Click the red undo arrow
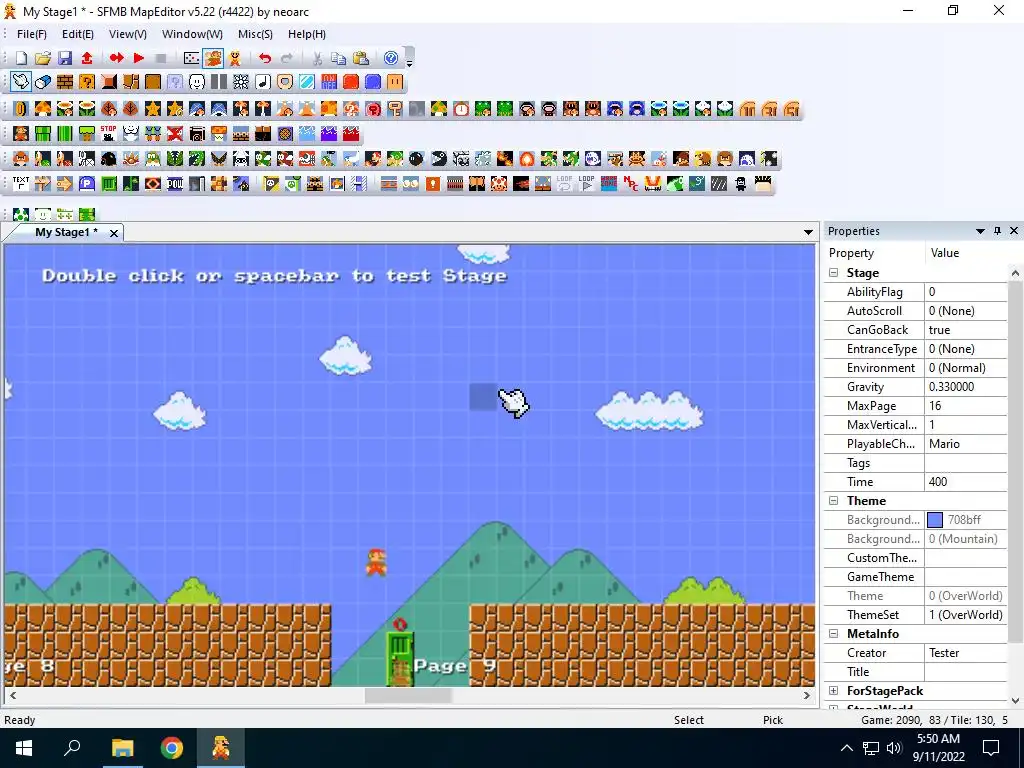Image resolution: width=1024 pixels, height=768 pixels. (x=264, y=58)
